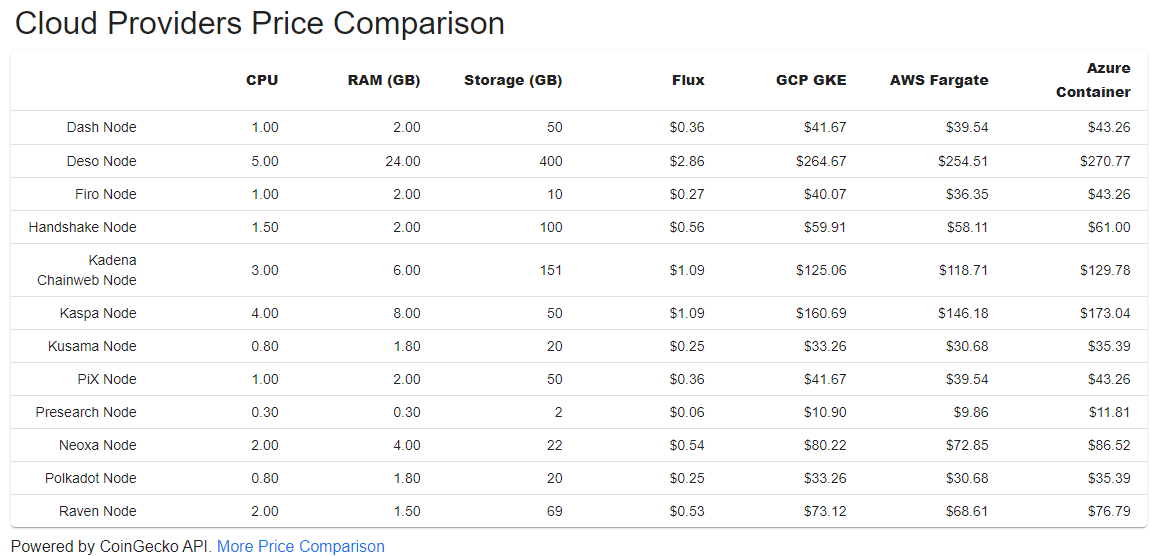Click the $125.06 GCP GKE price
The image size is (1150, 556).
click(821, 270)
